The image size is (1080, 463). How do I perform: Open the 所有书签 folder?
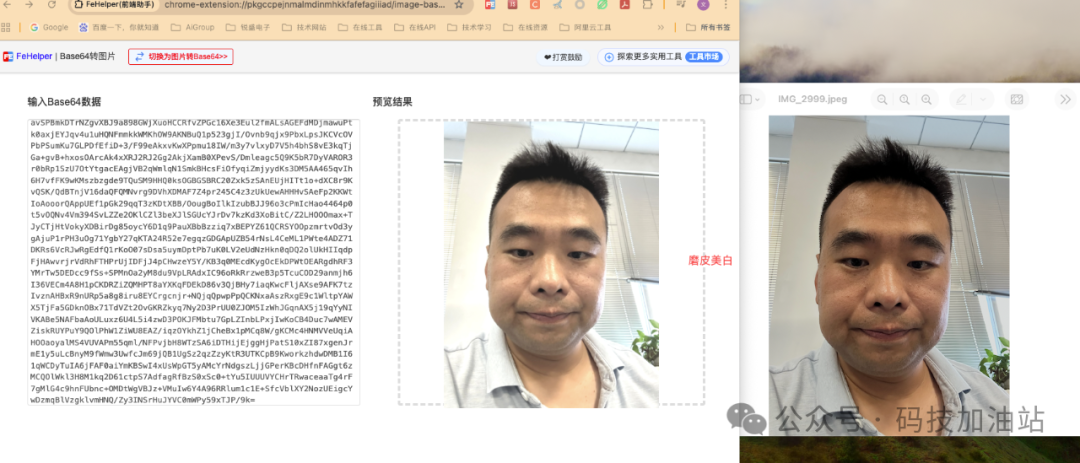[x=709, y=28]
